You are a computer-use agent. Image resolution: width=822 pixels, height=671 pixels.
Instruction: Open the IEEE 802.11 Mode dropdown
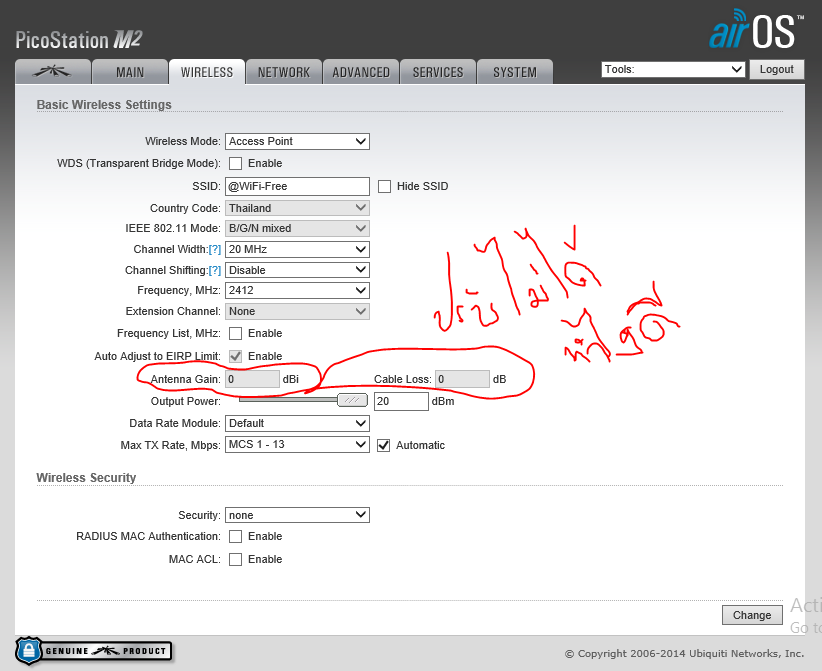coord(297,228)
